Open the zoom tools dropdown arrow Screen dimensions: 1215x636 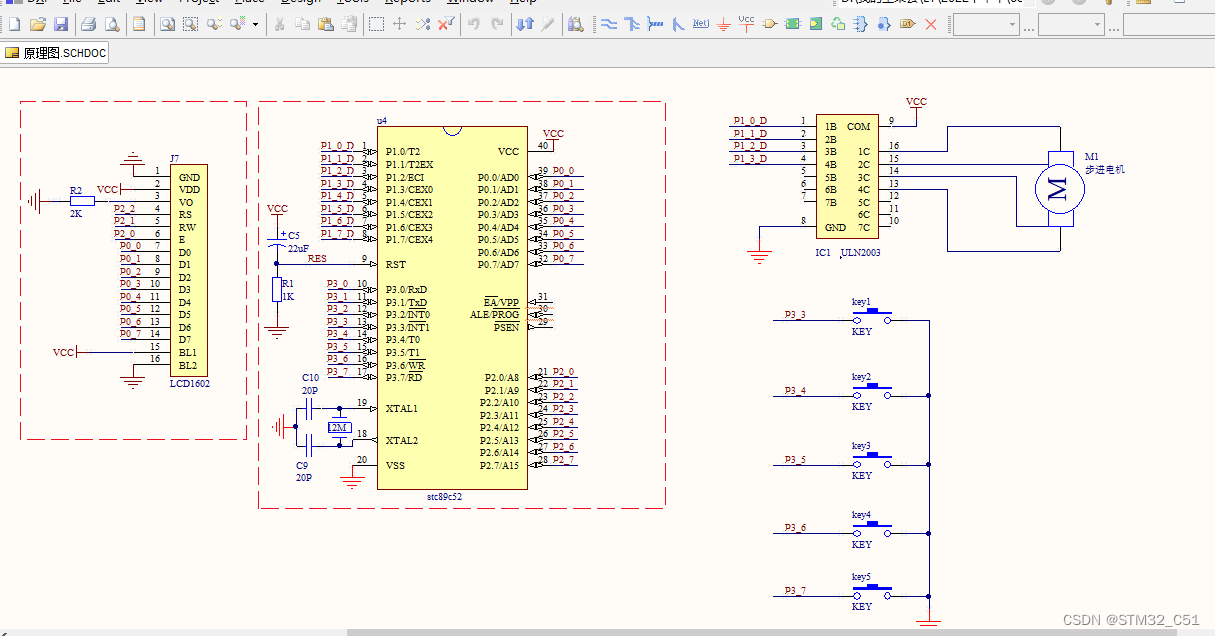[x=255, y=24]
